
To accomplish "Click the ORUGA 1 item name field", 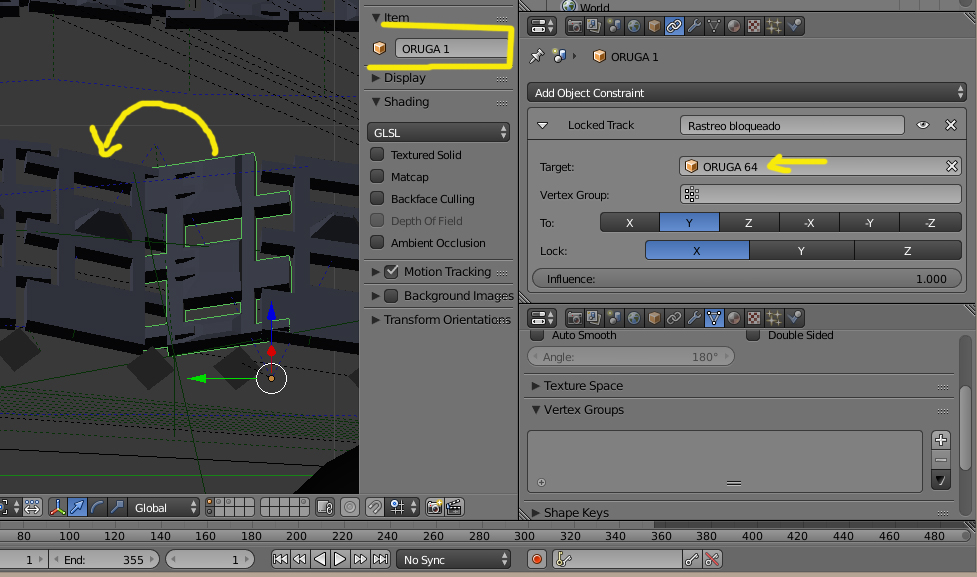I will [x=452, y=49].
